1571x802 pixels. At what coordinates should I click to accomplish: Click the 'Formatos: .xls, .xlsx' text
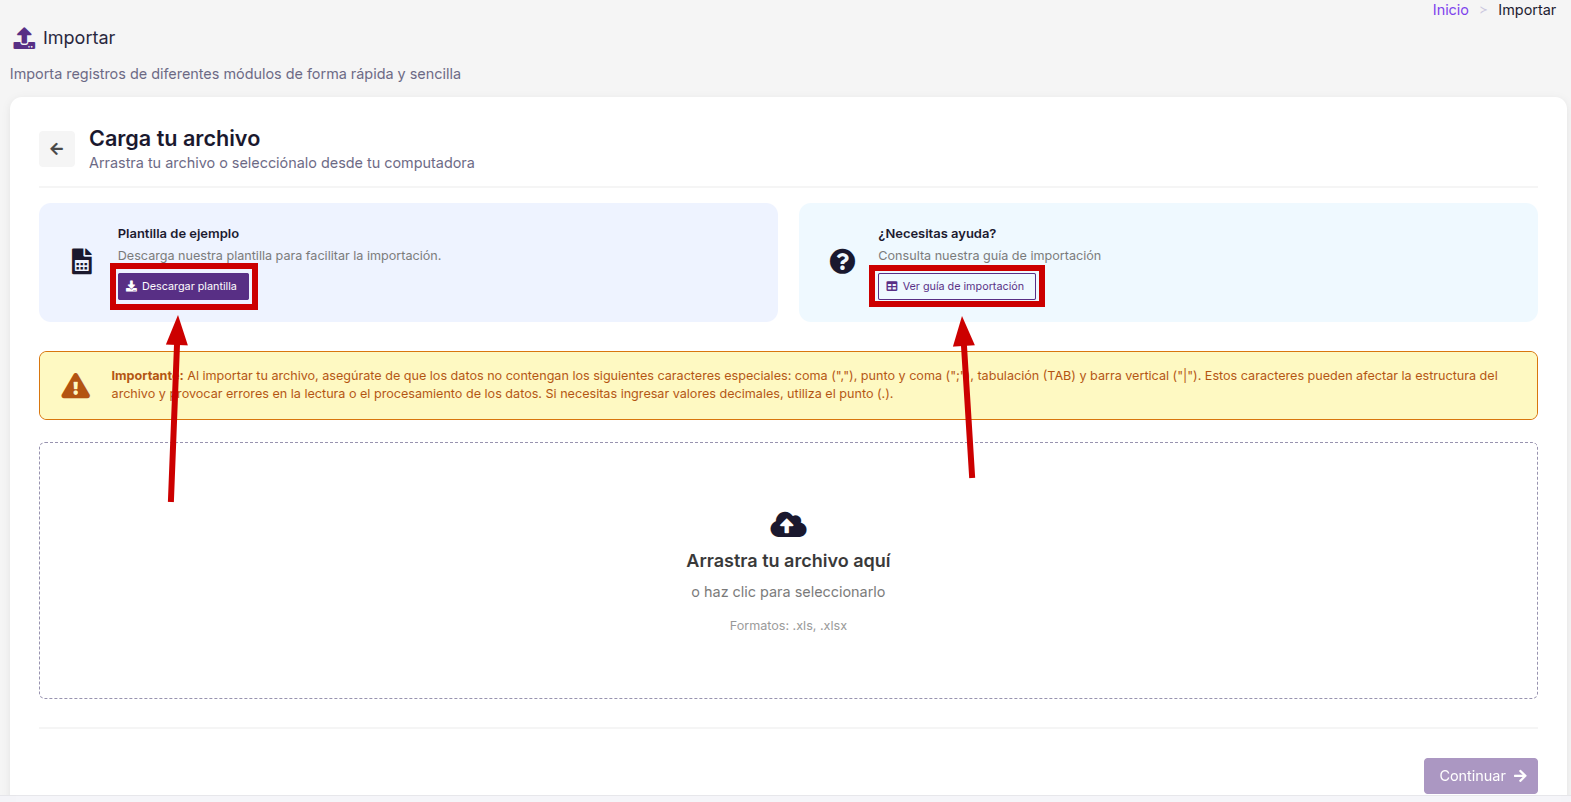[x=788, y=626]
